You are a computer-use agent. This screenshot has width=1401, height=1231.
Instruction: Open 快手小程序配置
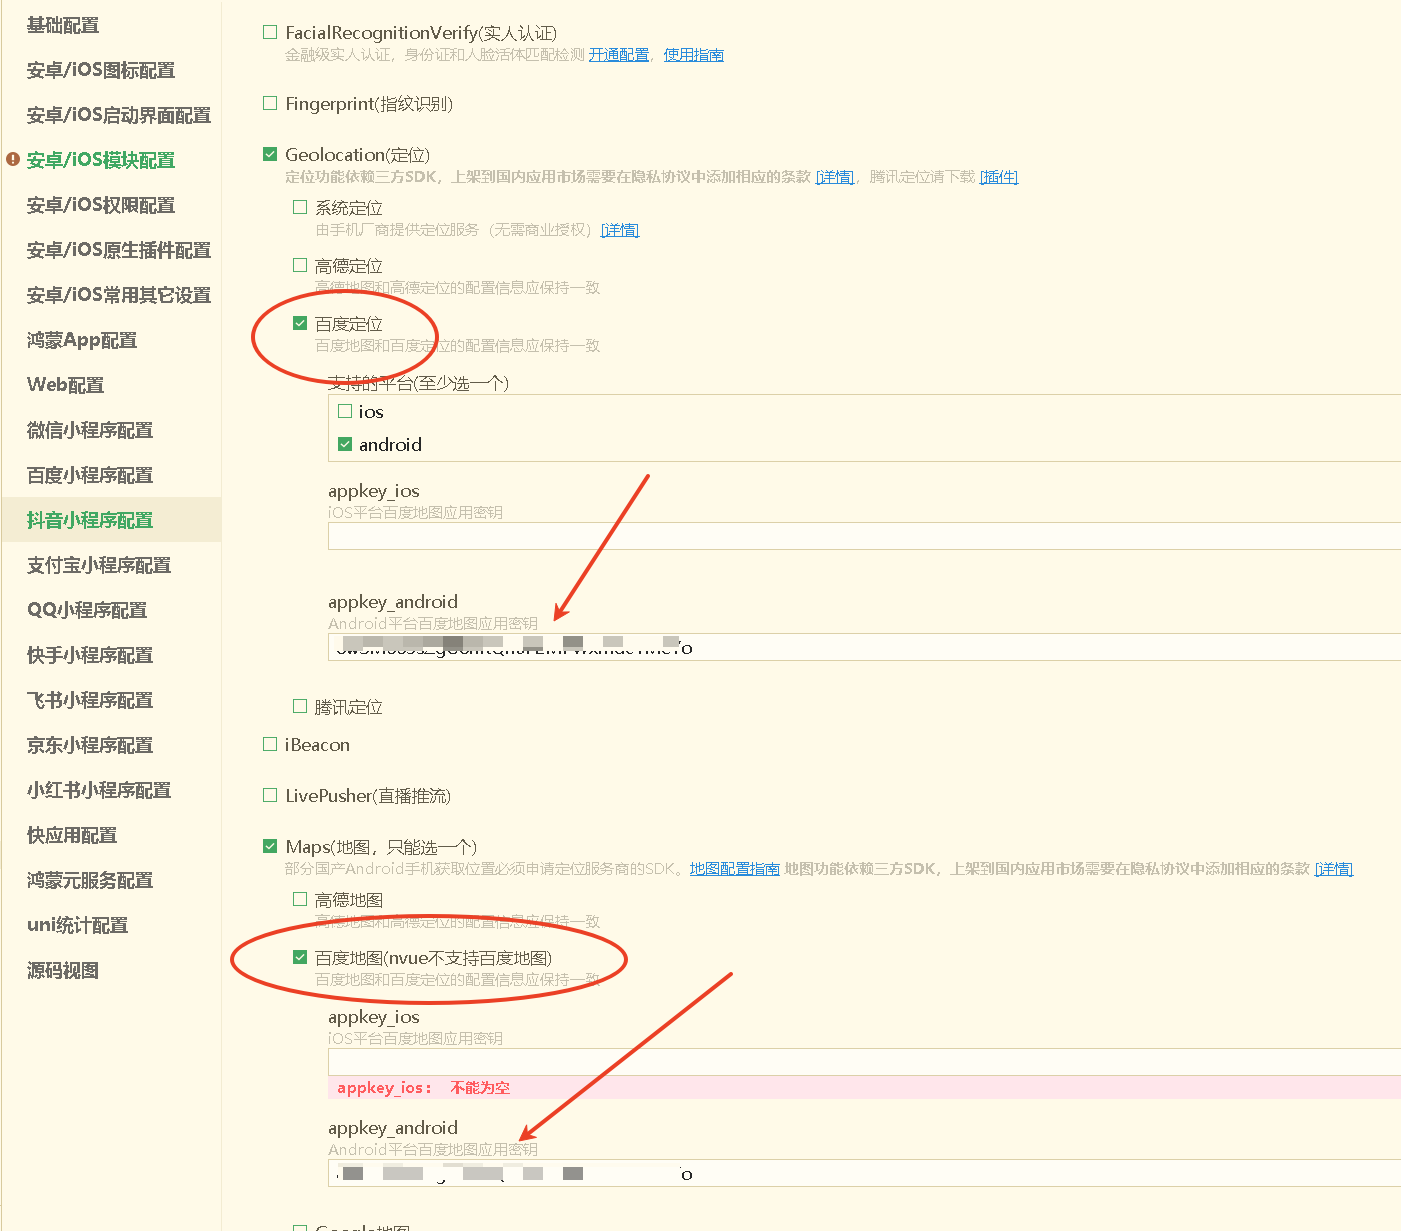pos(90,655)
